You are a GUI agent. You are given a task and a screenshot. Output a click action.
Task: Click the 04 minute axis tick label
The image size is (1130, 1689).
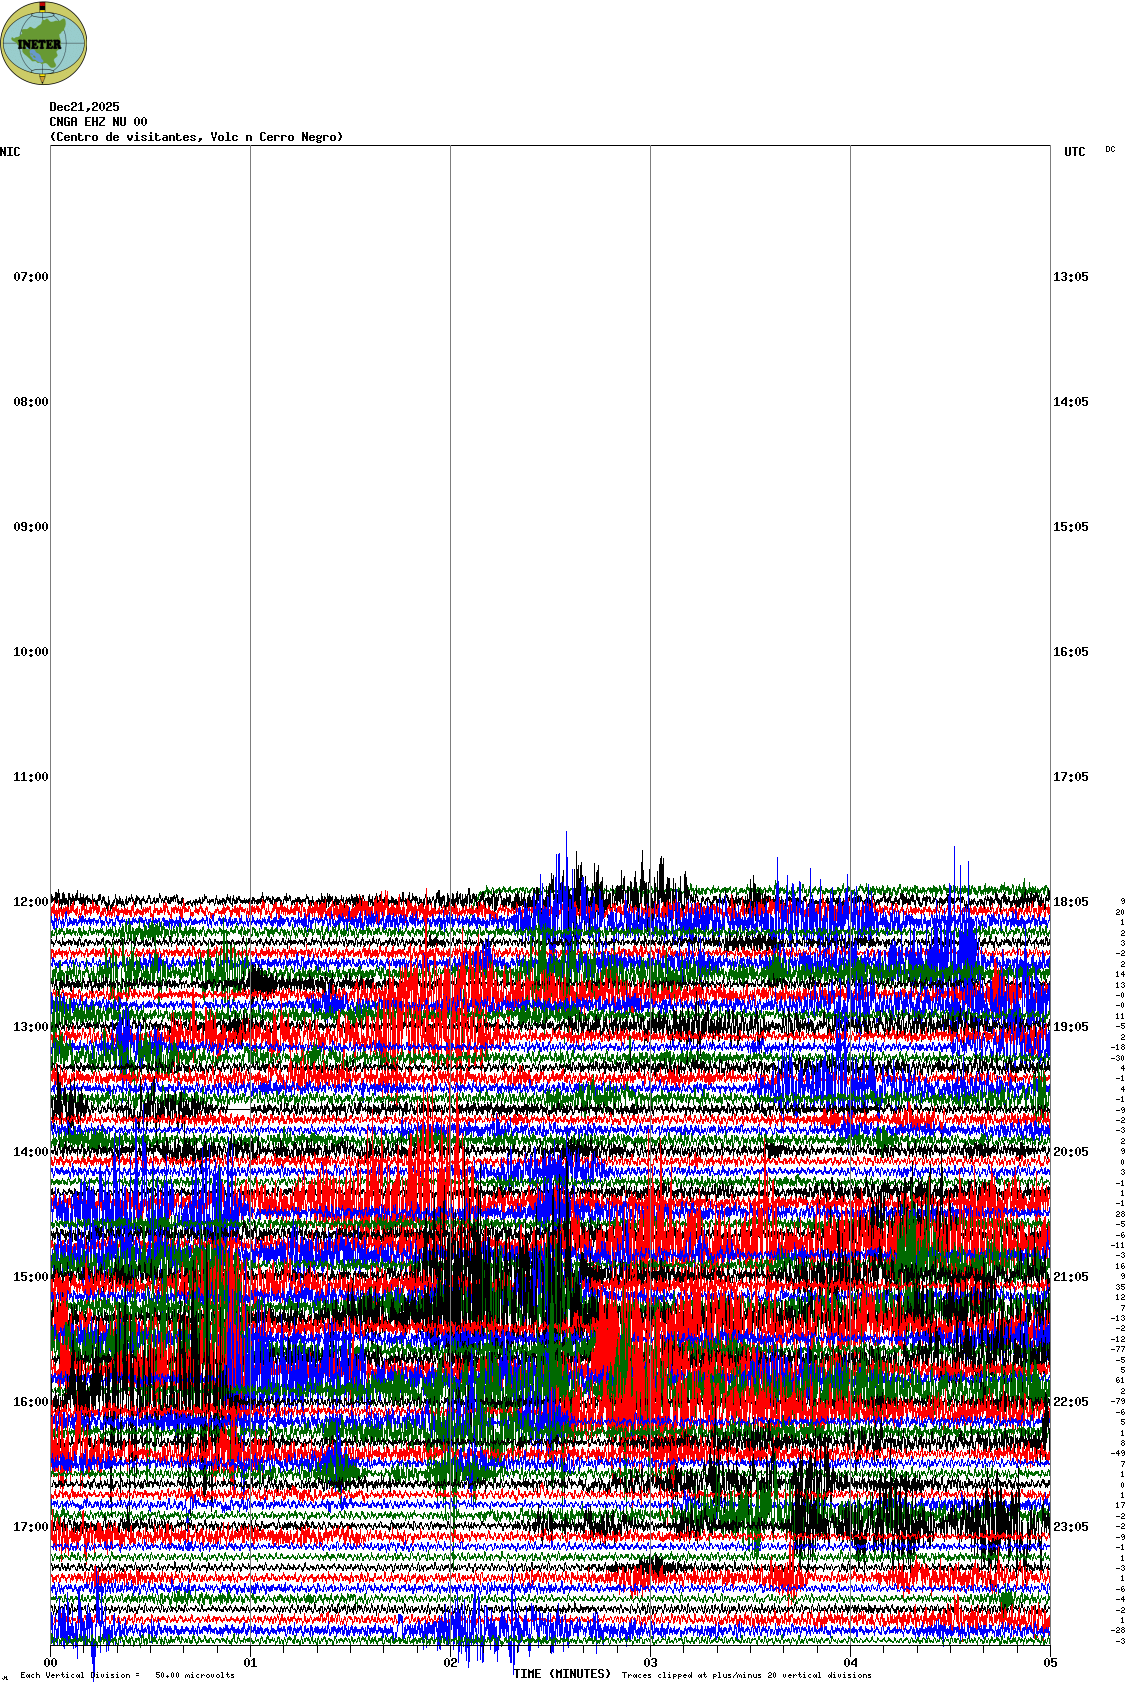point(851,1663)
